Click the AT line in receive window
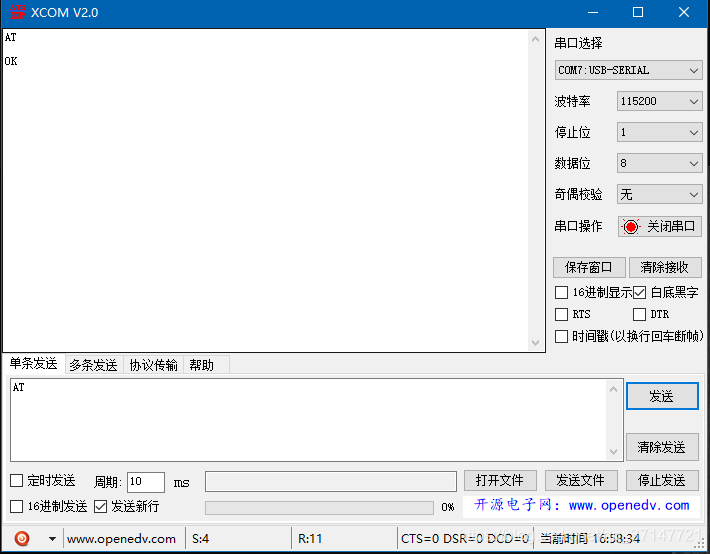 click(10, 38)
